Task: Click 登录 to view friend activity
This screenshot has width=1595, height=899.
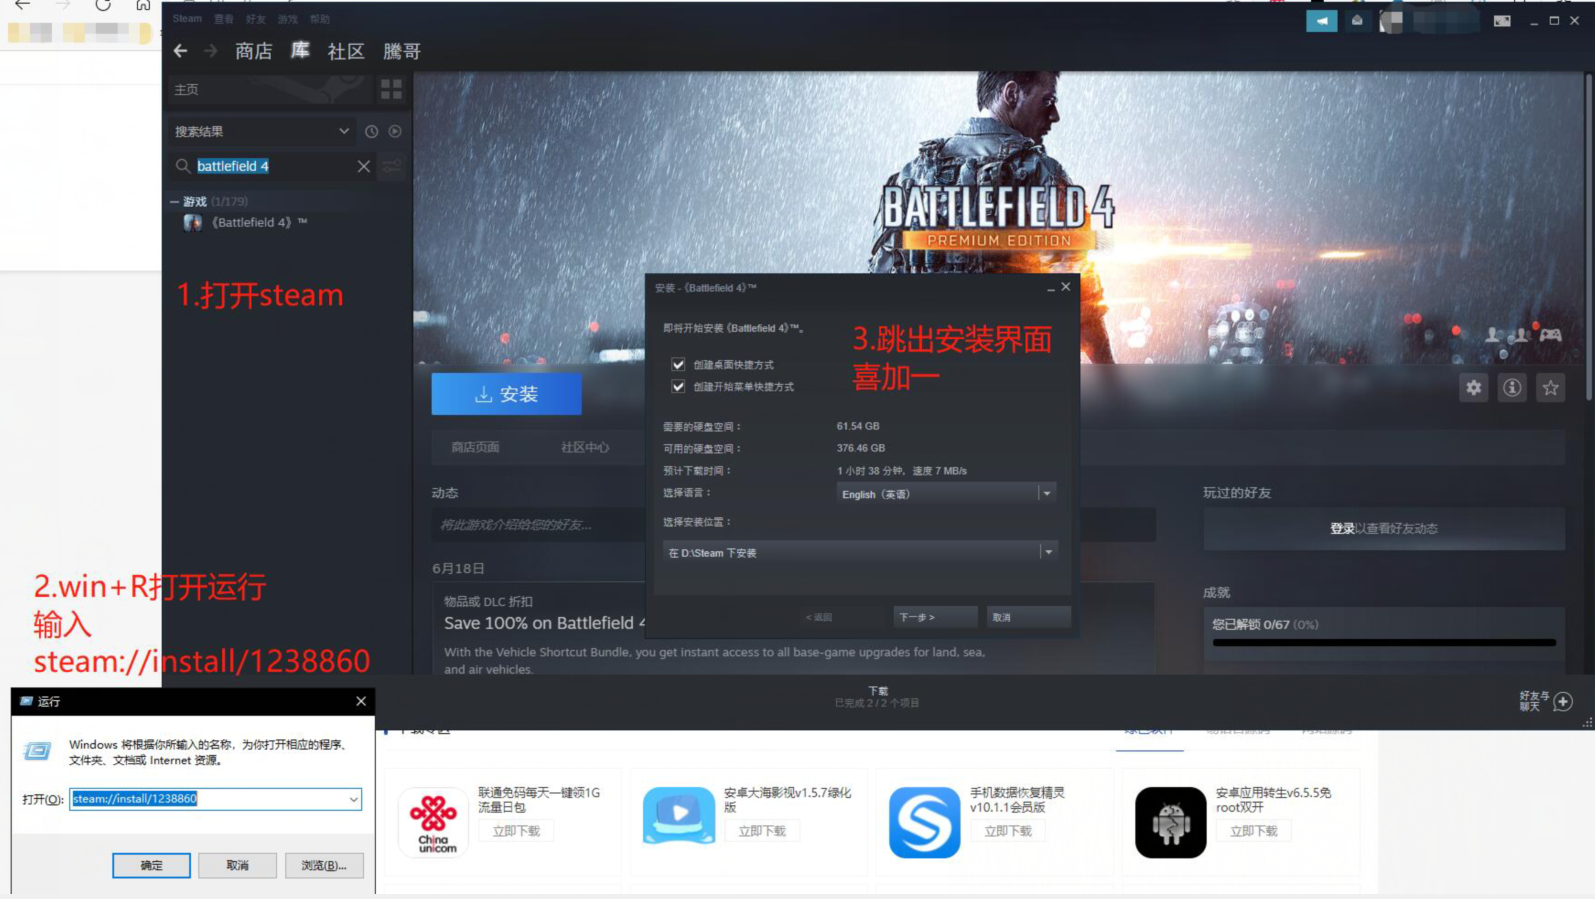Action: pyautogui.click(x=1342, y=528)
